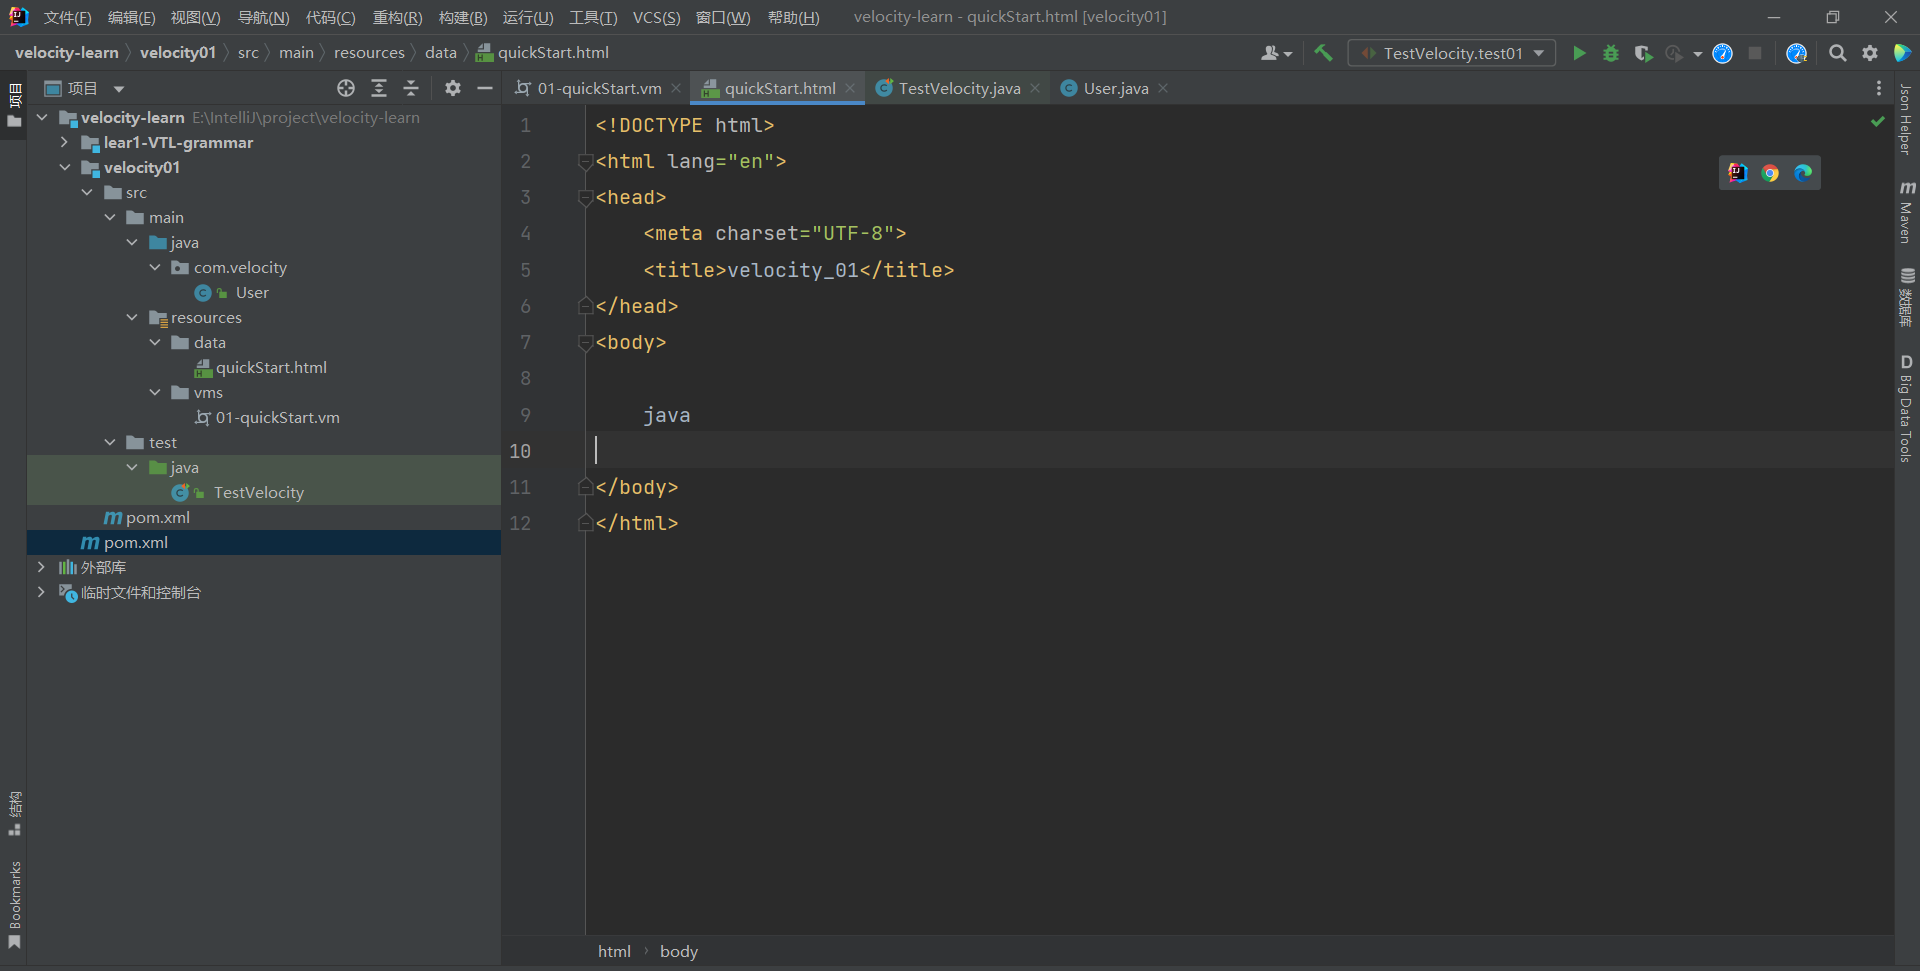Open dropdown arrow next to profiler run icon
The height and width of the screenshot is (971, 1920).
pyautogui.click(x=1697, y=54)
